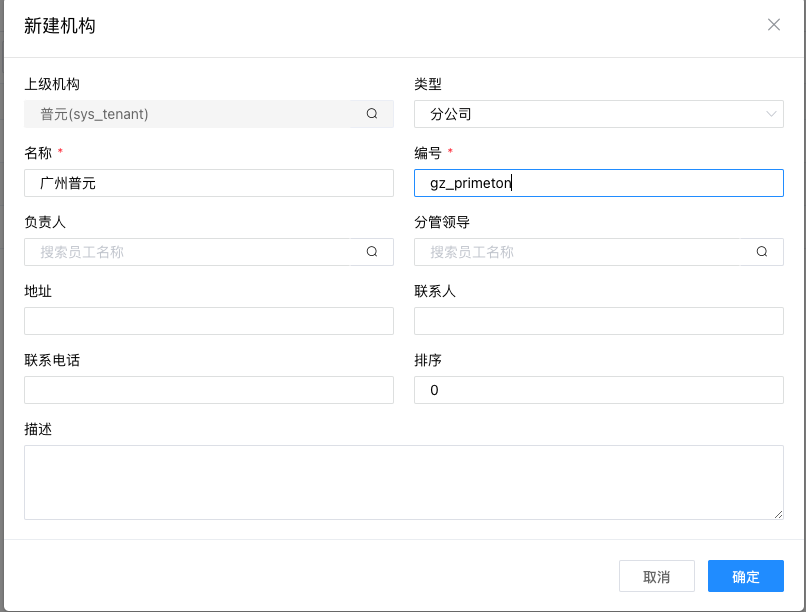806x612 pixels.
Task: Click the textarea resize handle
Action: coord(779,516)
